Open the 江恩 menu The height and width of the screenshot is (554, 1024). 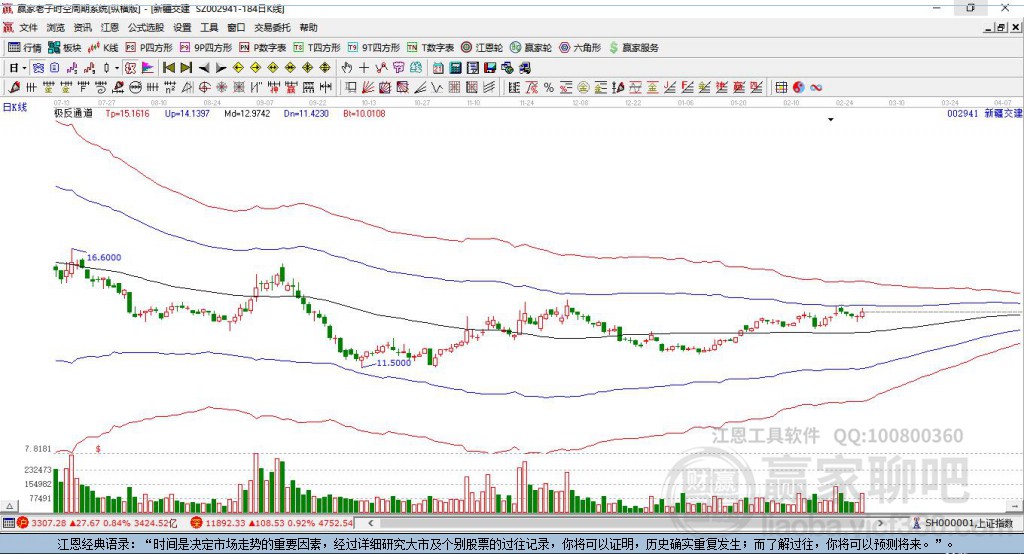pos(110,27)
